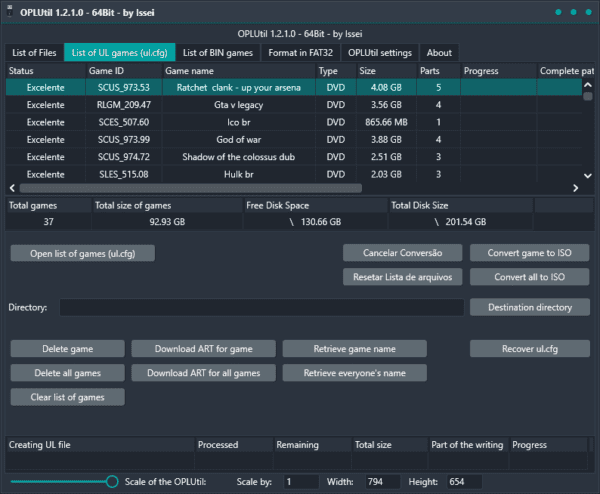Open the OPLUtil settings tab
Image resolution: width=600 pixels, height=494 pixels.
tap(379, 53)
